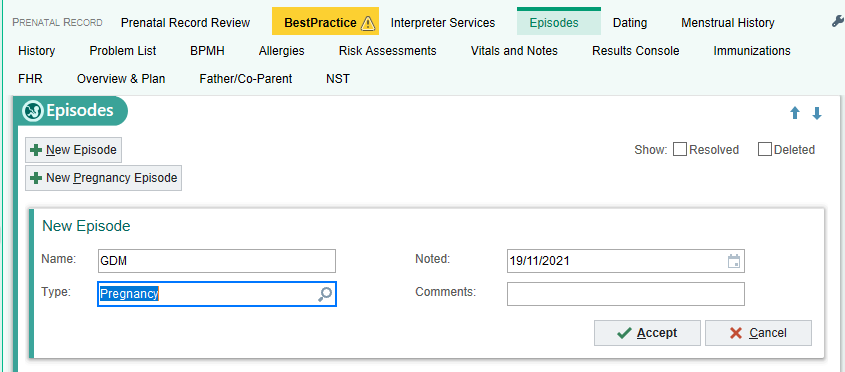This screenshot has height=372, width=845.
Task: Accept the new episode
Action: (x=647, y=333)
